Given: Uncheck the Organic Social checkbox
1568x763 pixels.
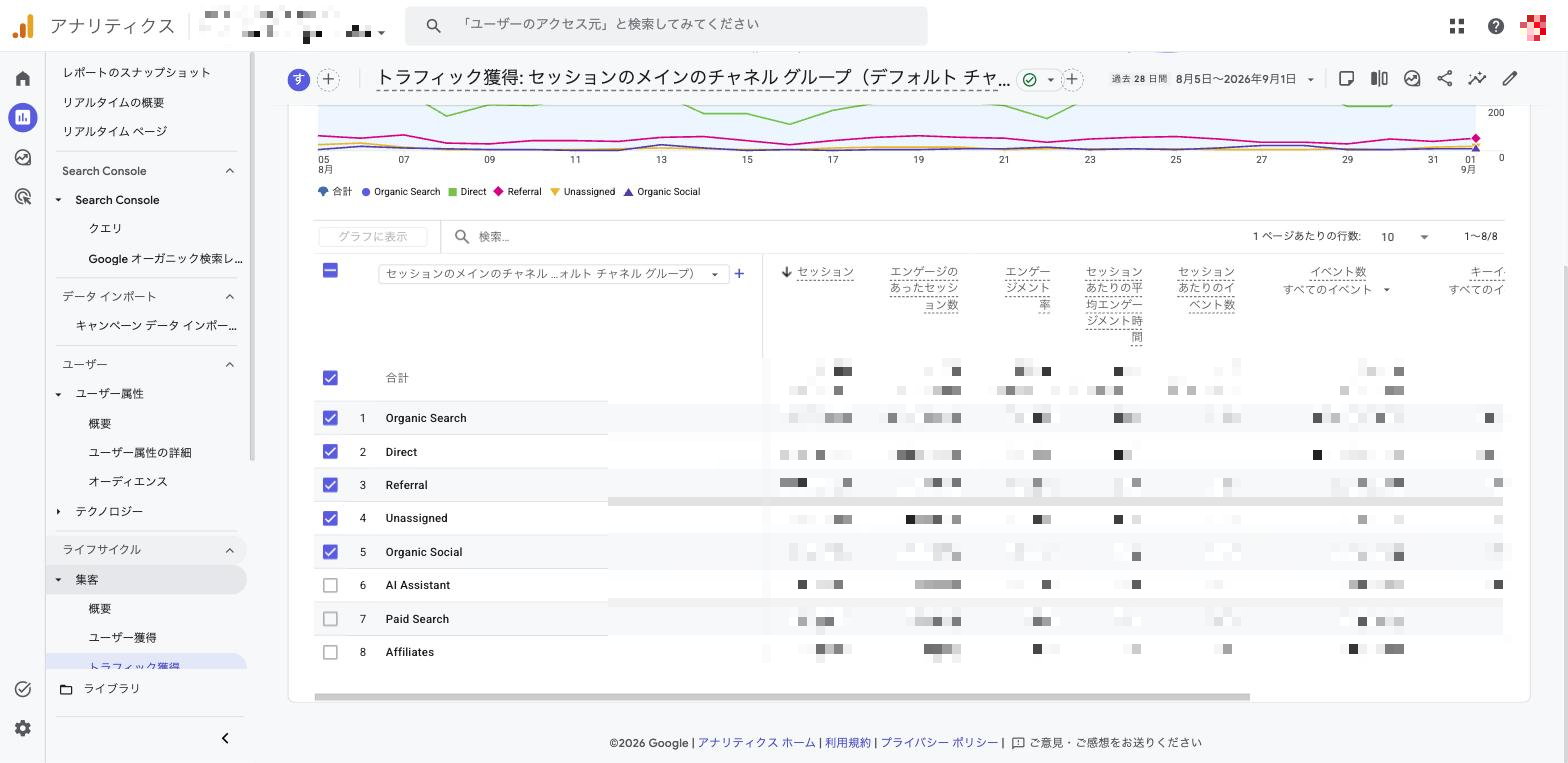Looking at the screenshot, I should click(x=330, y=552).
